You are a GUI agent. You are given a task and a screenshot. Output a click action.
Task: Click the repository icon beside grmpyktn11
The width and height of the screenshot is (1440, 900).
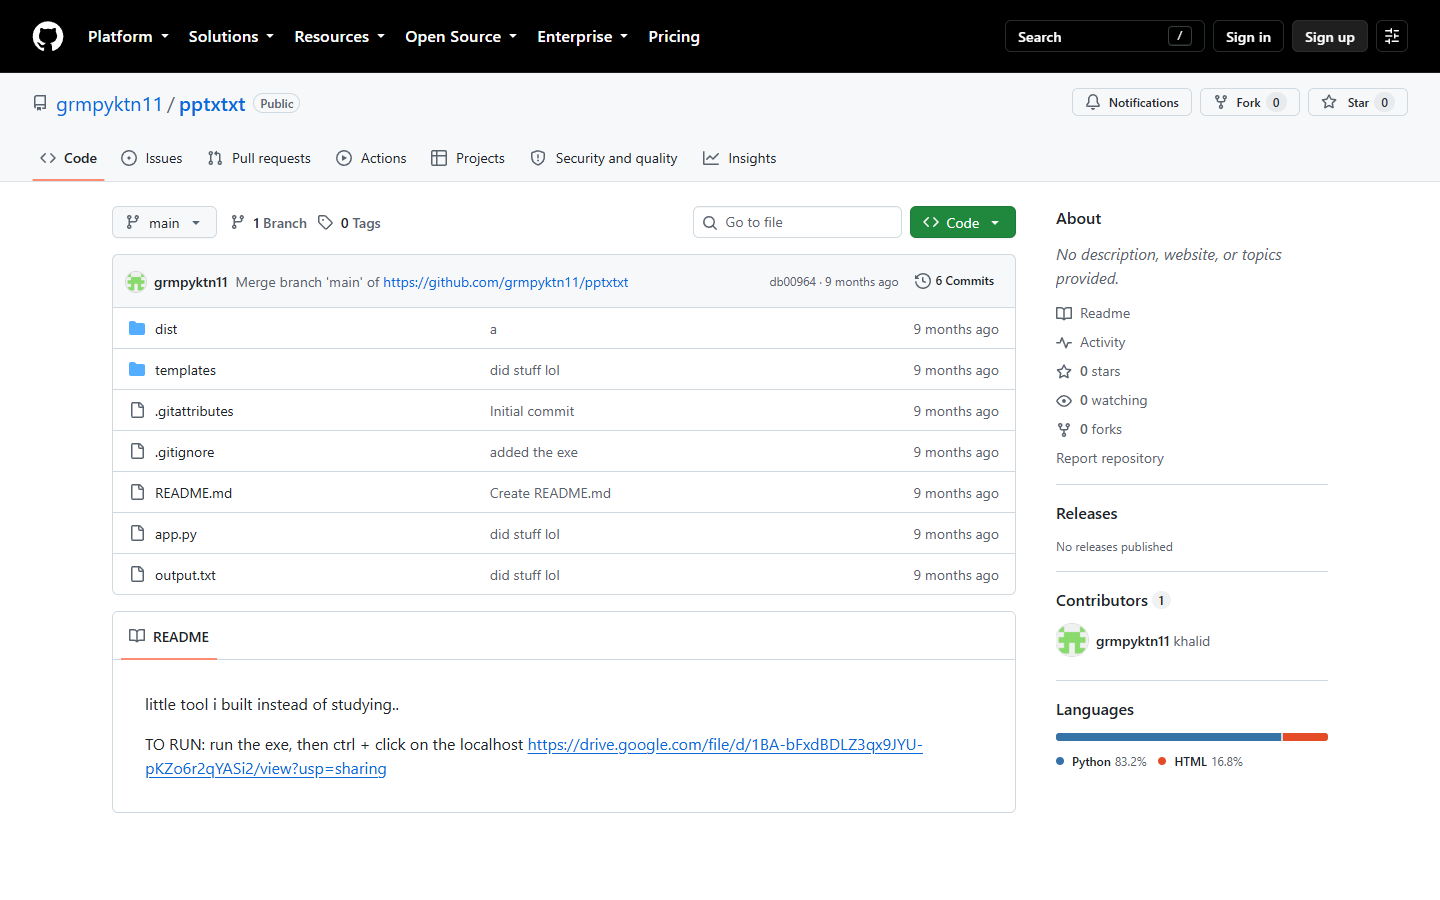tap(40, 104)
